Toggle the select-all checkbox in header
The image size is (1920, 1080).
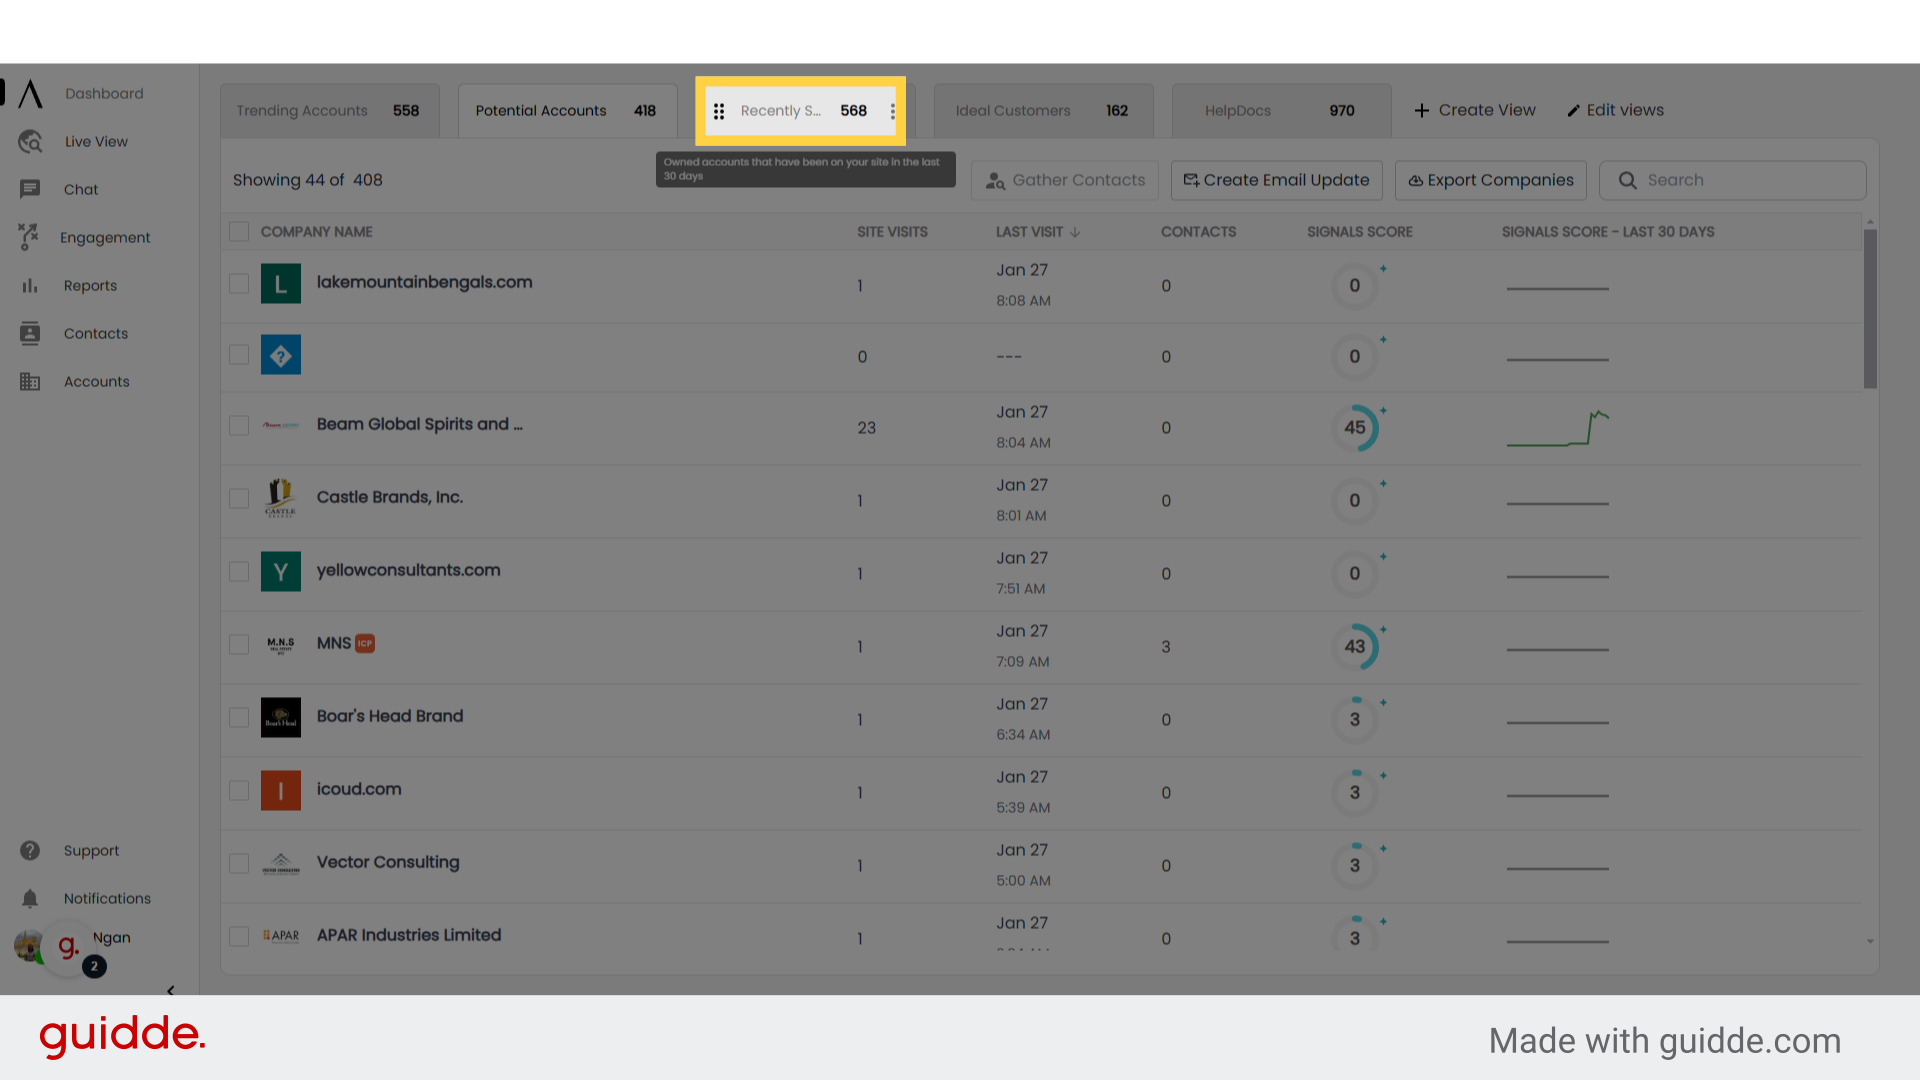pyautogui.click(x=239, y=232)
